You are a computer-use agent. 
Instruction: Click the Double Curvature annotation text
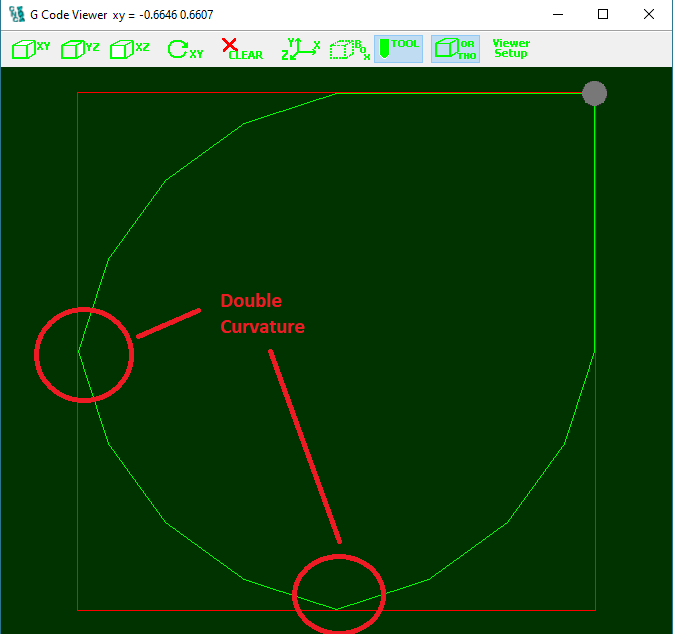tap(262, 313)
